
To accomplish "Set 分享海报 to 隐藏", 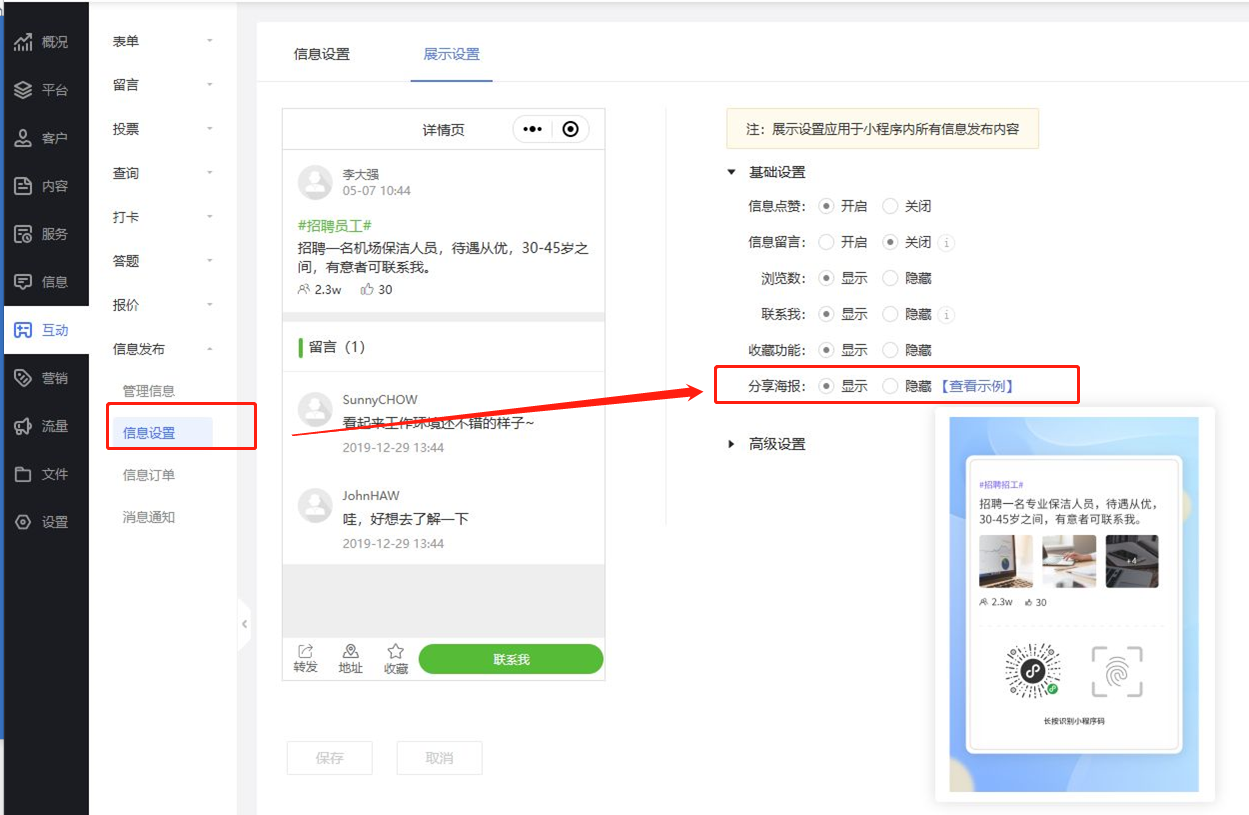I will coord(890,385).
